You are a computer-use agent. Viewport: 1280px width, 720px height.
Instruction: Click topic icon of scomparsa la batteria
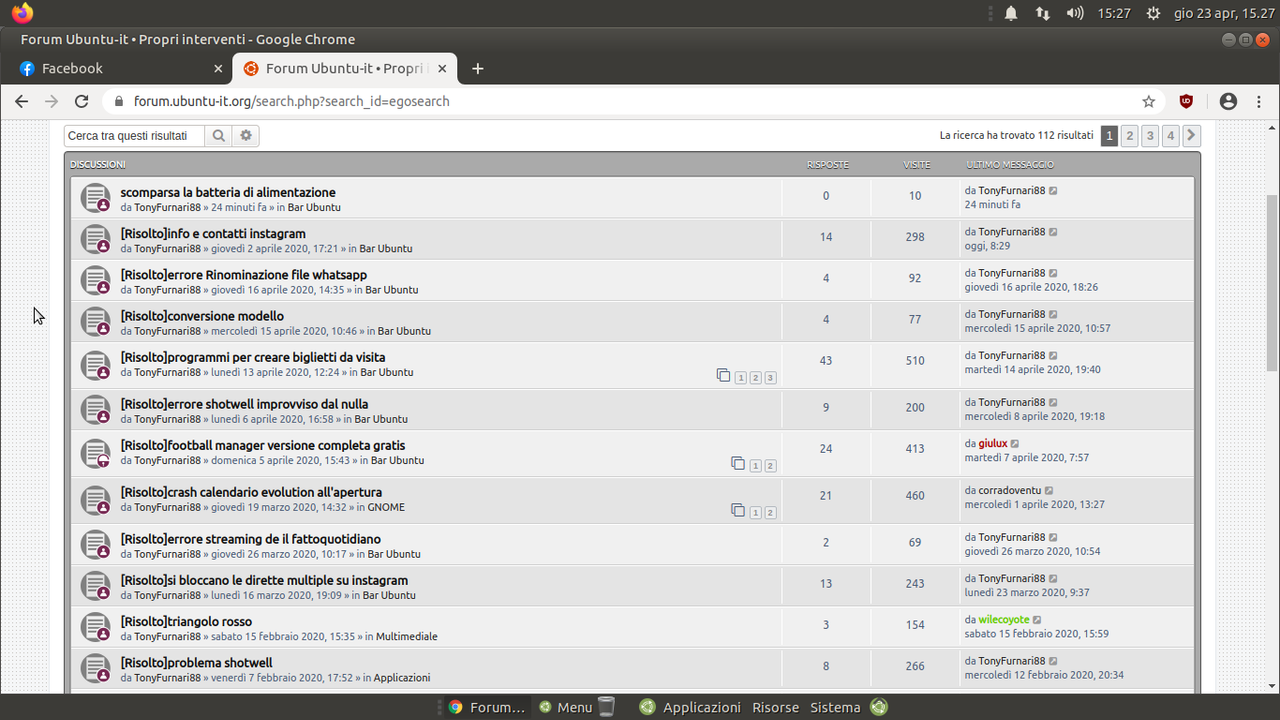95,198
